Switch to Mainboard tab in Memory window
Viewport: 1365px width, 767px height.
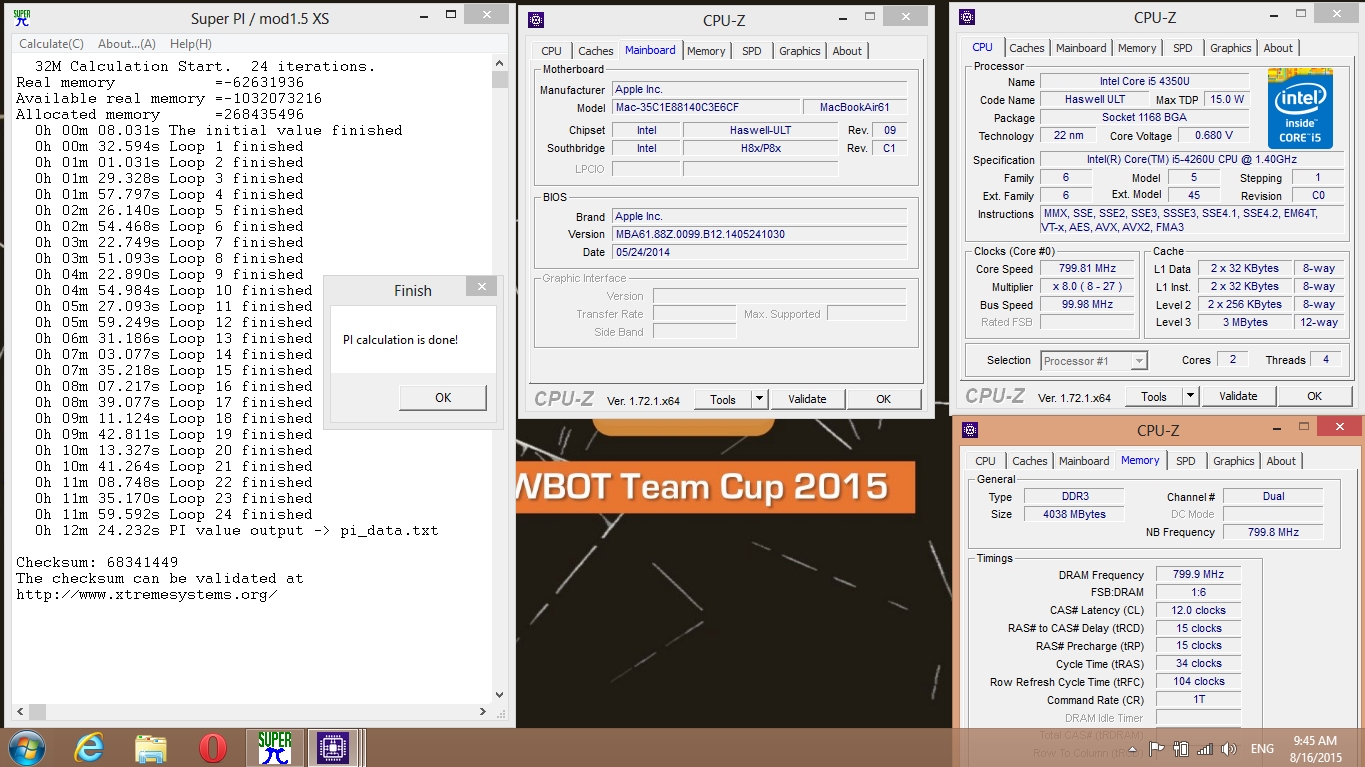(1084, 461)
